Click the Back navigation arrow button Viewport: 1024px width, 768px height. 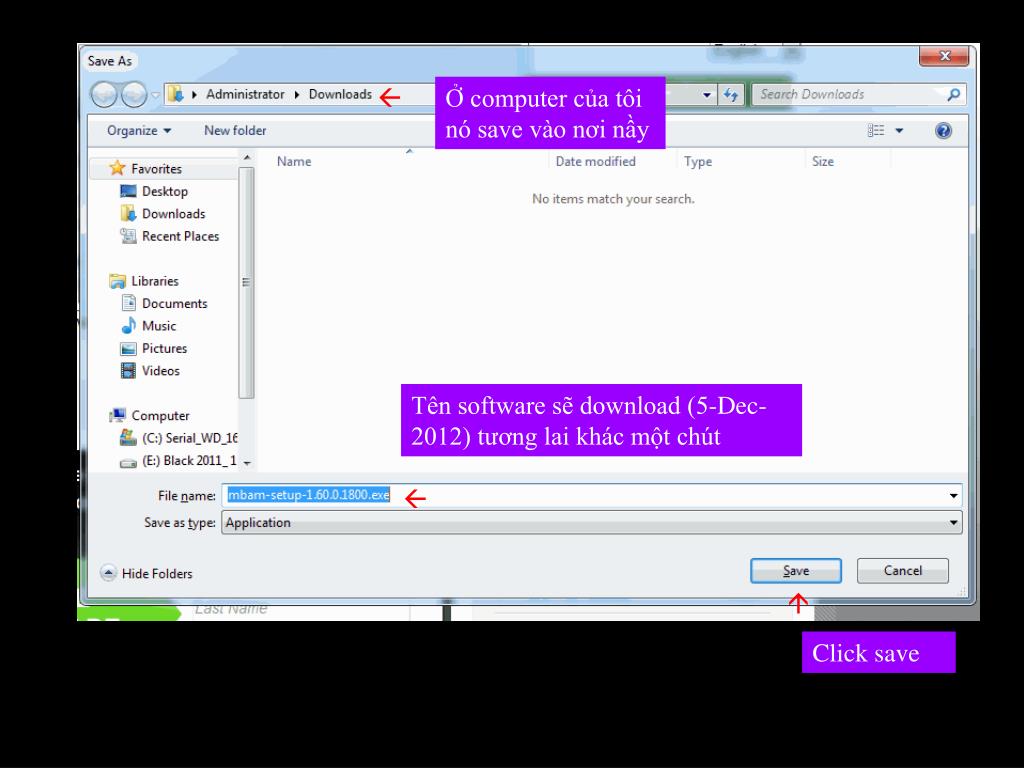104,95
